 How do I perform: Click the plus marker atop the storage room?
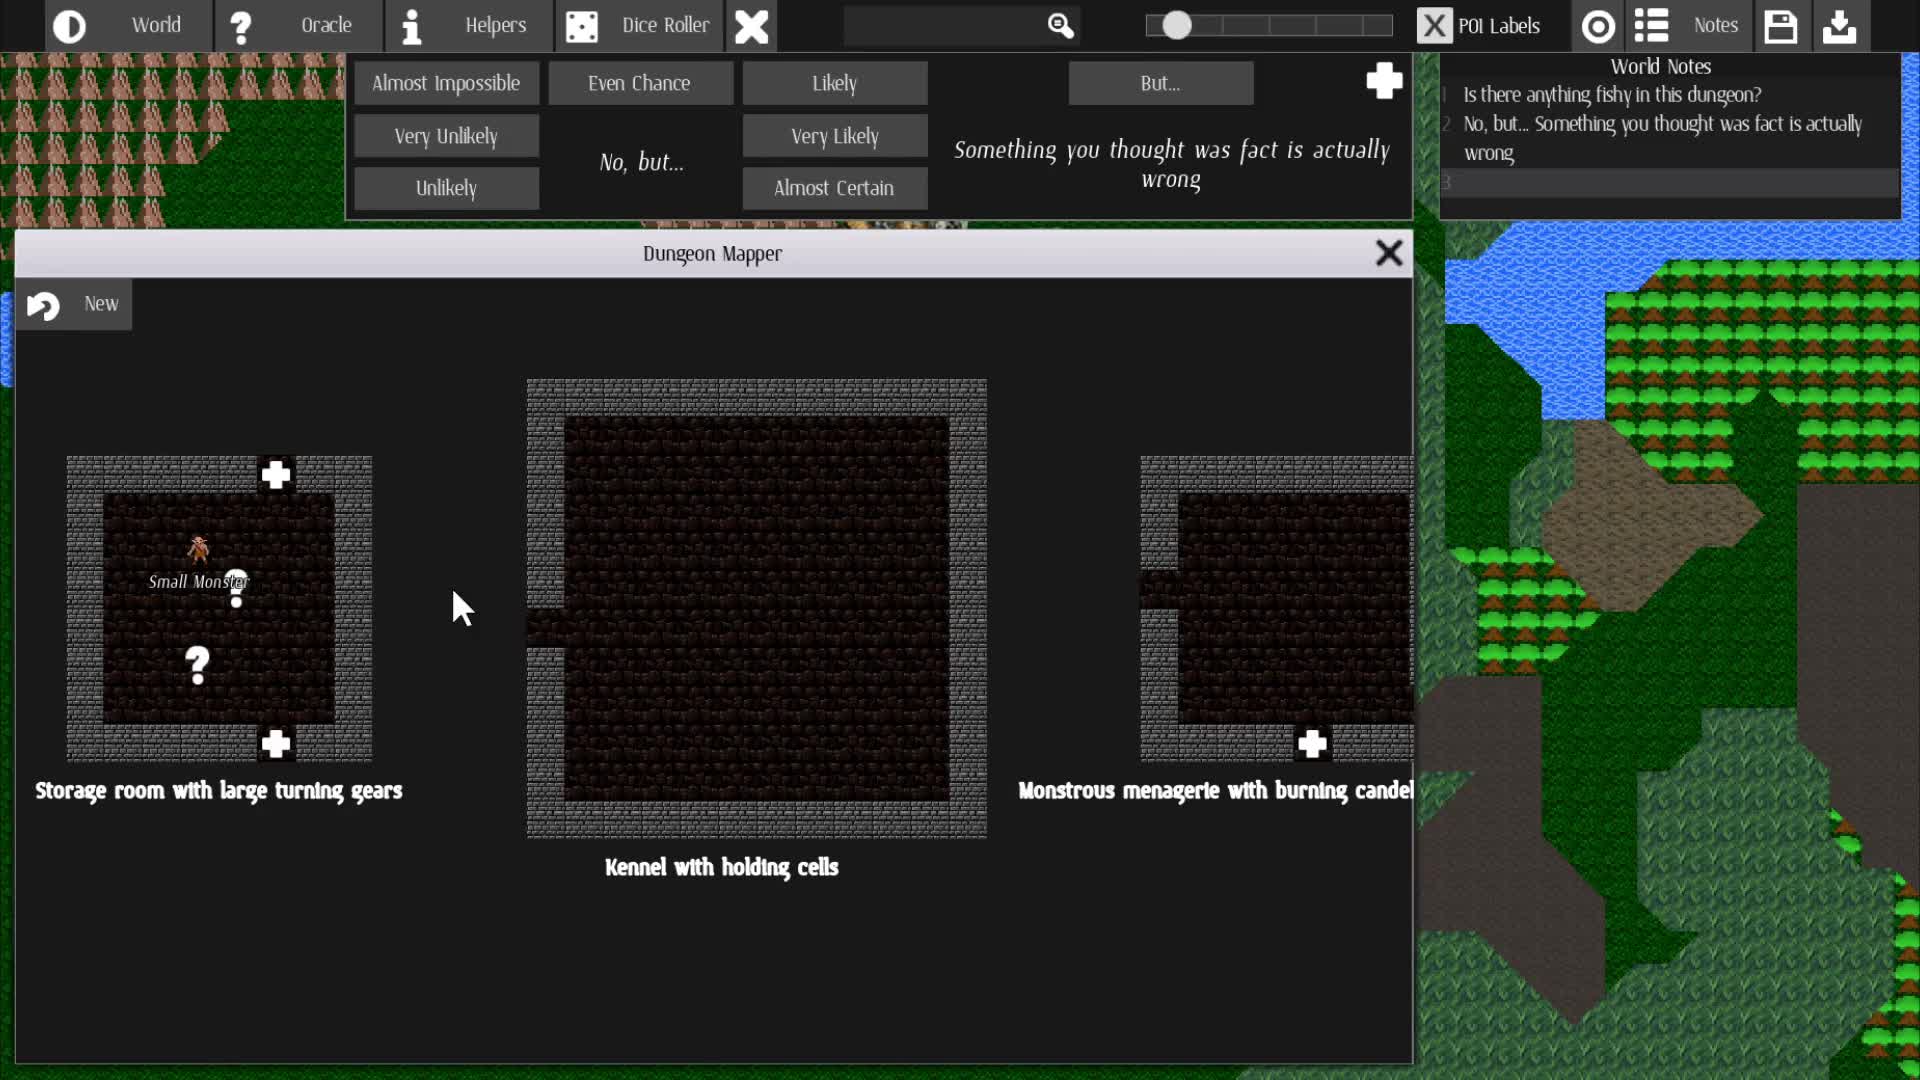[276, 475]
